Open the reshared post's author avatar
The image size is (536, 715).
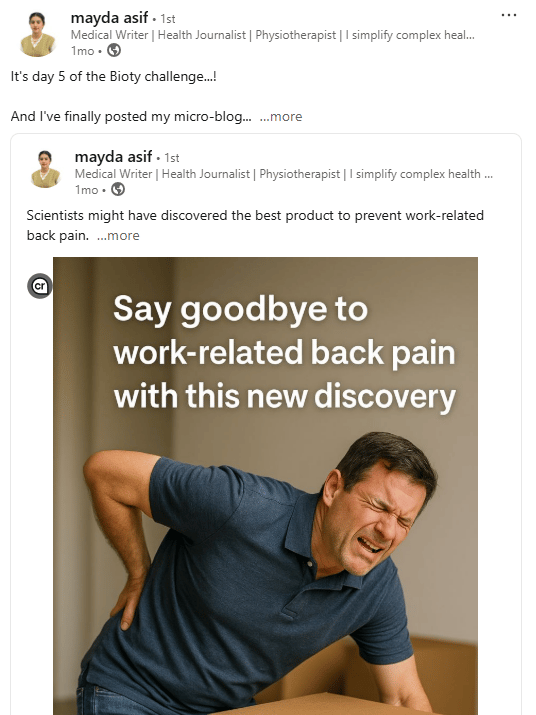point(45,169)
